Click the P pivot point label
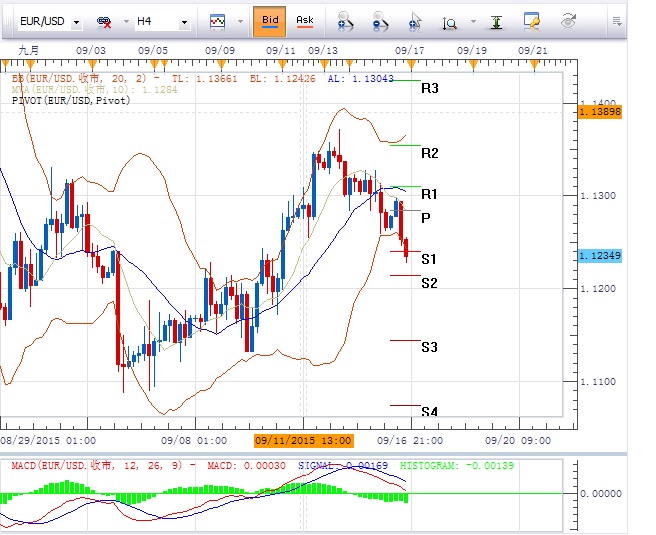 tap(425, 218)
